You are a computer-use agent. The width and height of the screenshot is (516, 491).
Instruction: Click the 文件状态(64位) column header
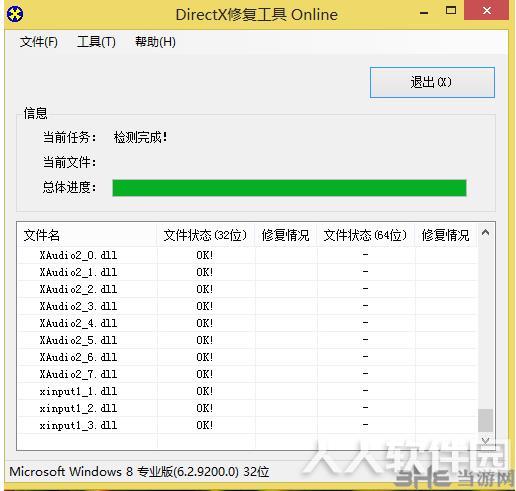pyautogui.click(x=365, y=235)
